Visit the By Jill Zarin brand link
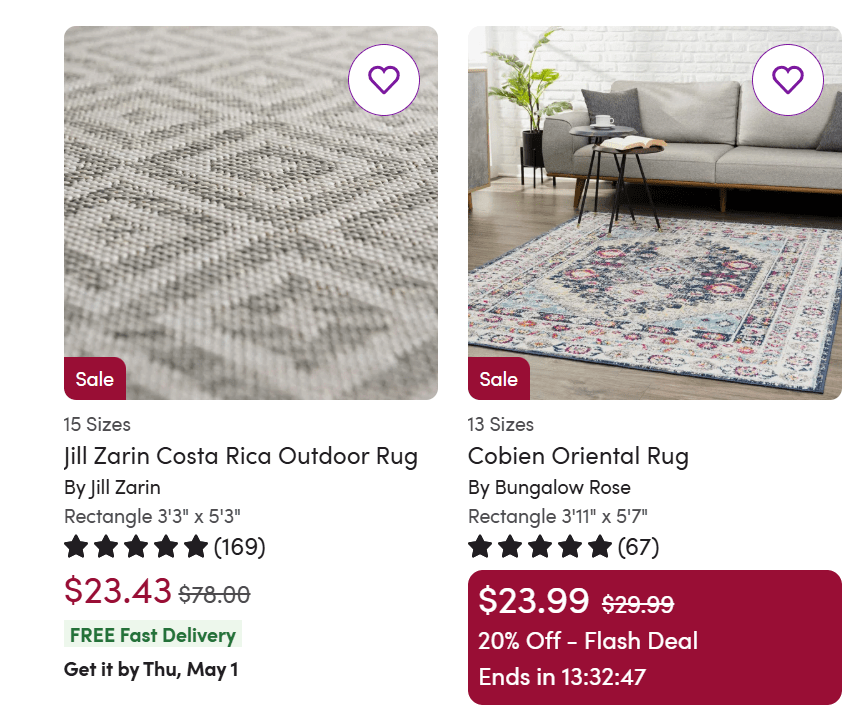Screen dimensions: 850x709 pos(112,488)
